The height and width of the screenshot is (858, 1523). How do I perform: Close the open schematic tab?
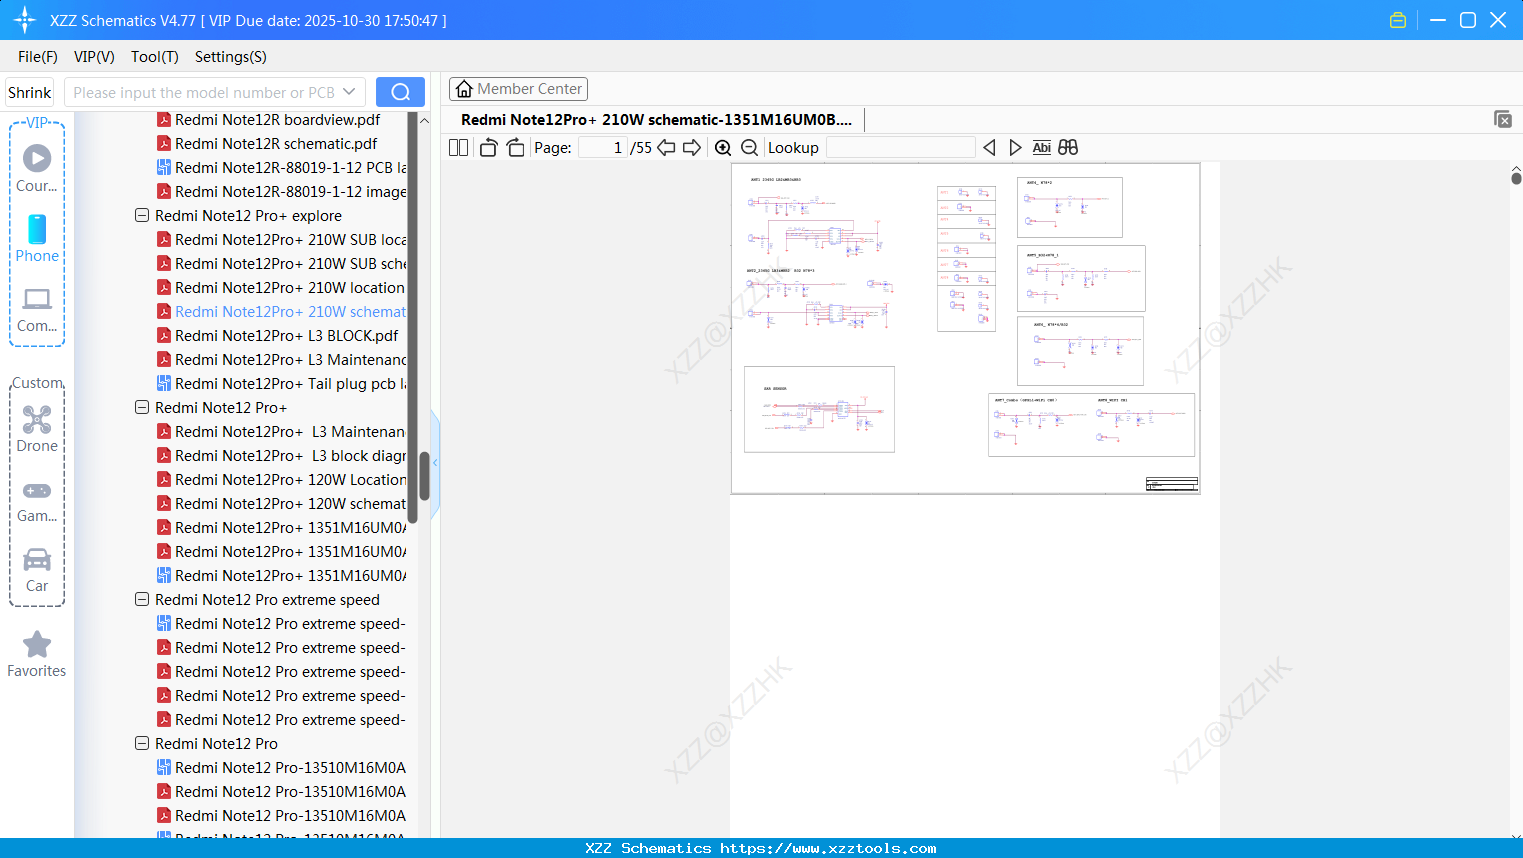1503,119
